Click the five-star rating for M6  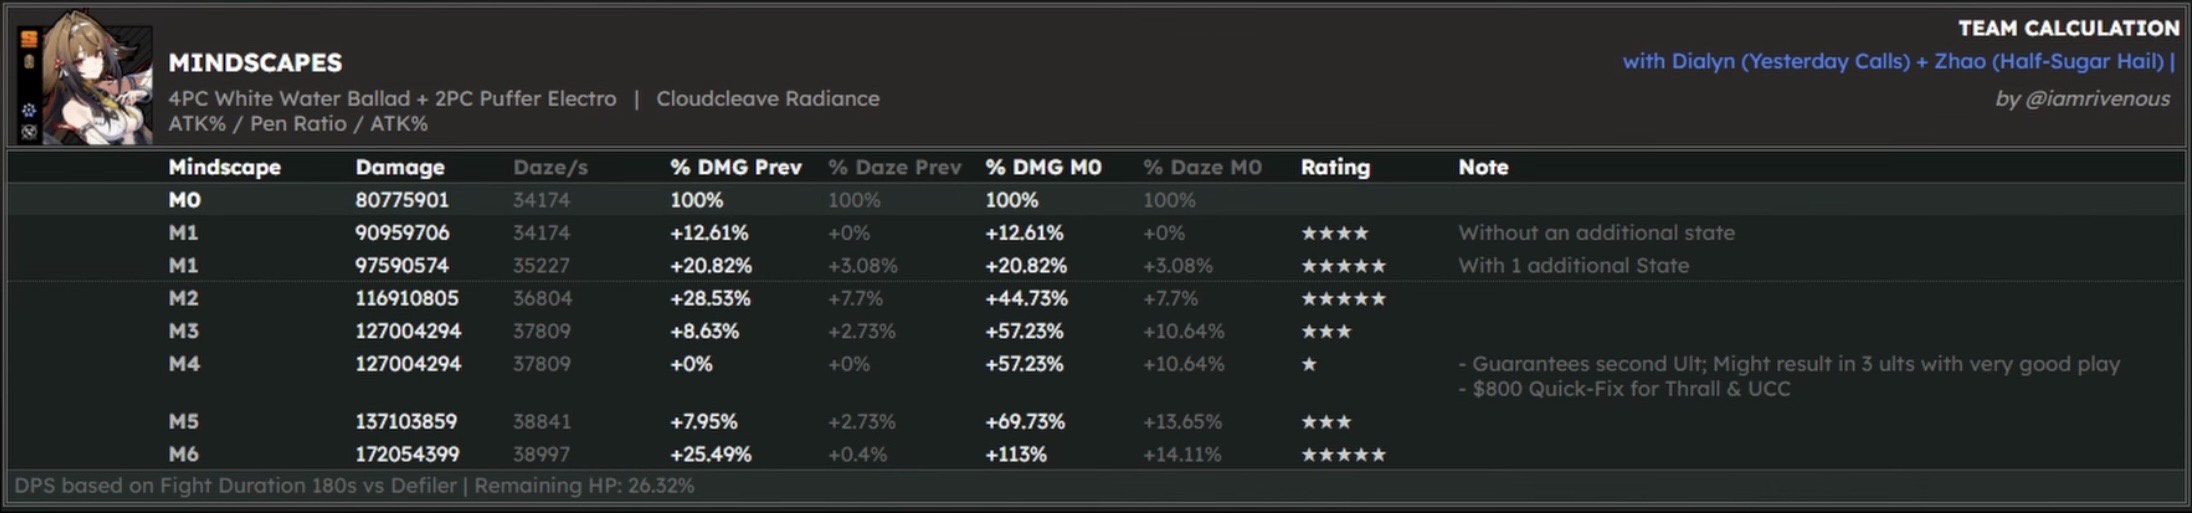pyautogui.click(x=1343, y=455)
